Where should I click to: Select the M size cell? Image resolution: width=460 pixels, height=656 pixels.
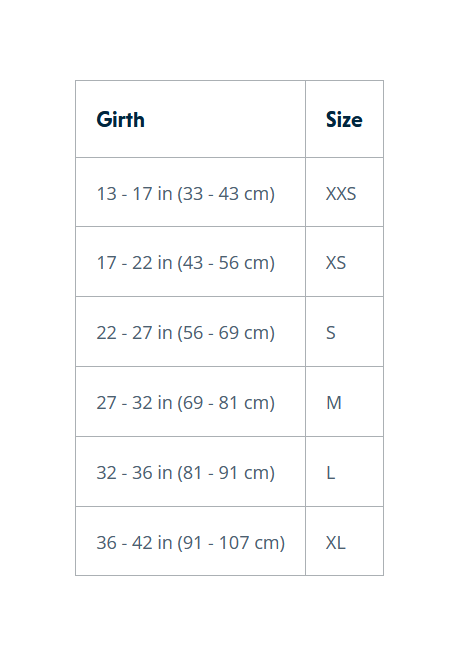tap(345, 402)
